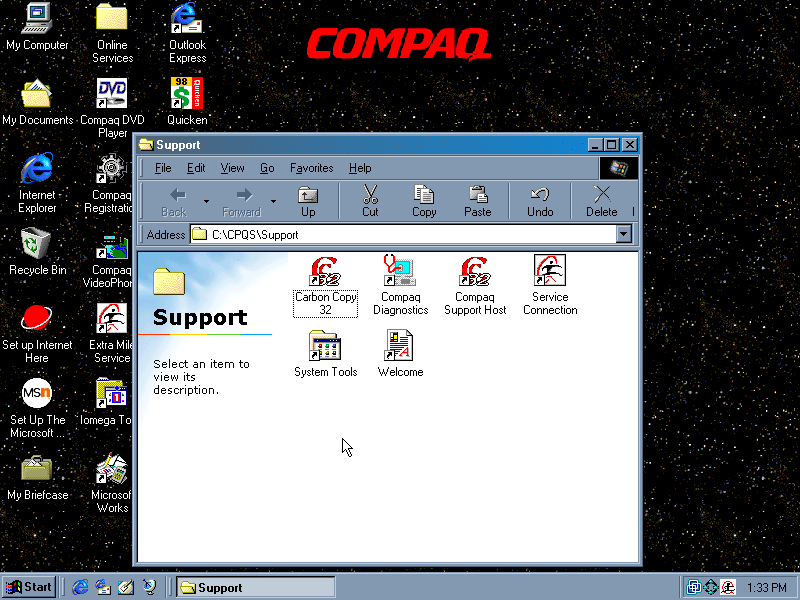Select the Recycle Bin desktop icon
This screenshot has height=600, width=800.
[37, 252]
